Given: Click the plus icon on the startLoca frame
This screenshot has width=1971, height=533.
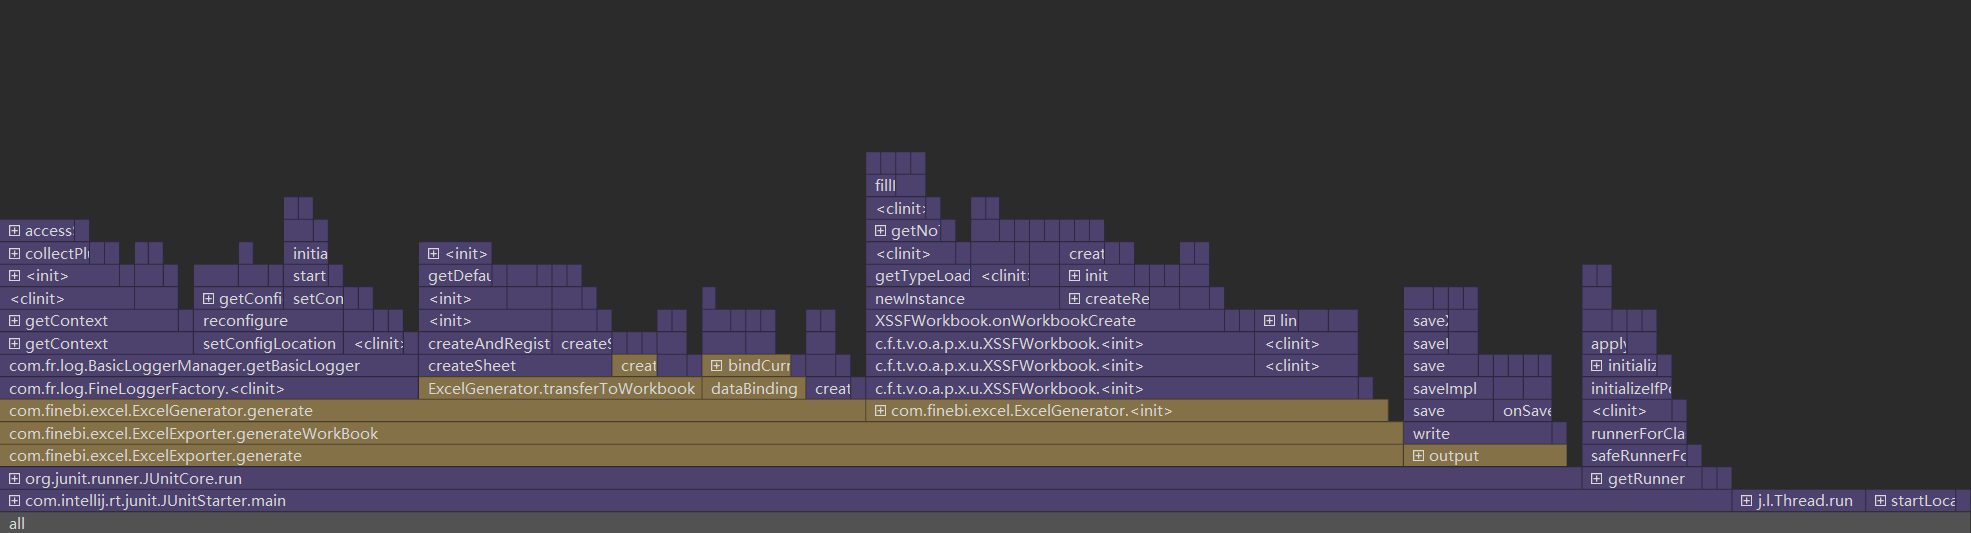Looking at the screenshot, I should click(x=1880, y=501).
